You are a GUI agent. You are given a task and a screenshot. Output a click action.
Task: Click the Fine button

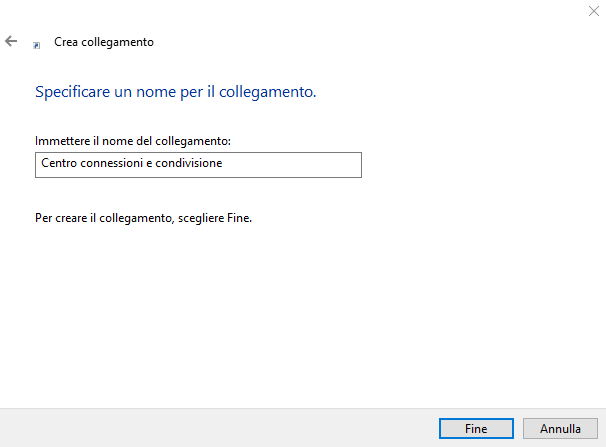(x=476, y=428)
